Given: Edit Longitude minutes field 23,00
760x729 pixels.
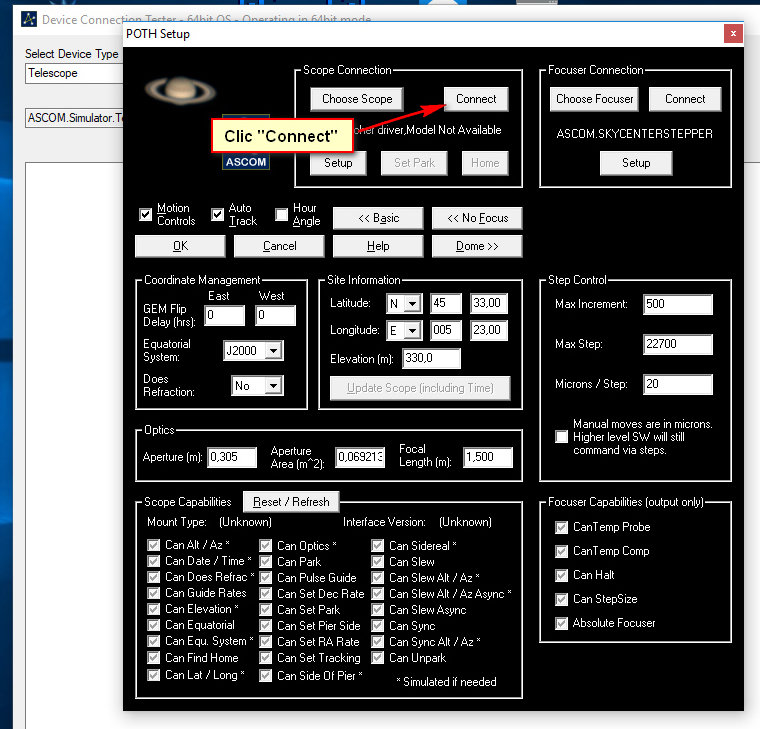Looking at the screenshot, I should tap(489, 331).
